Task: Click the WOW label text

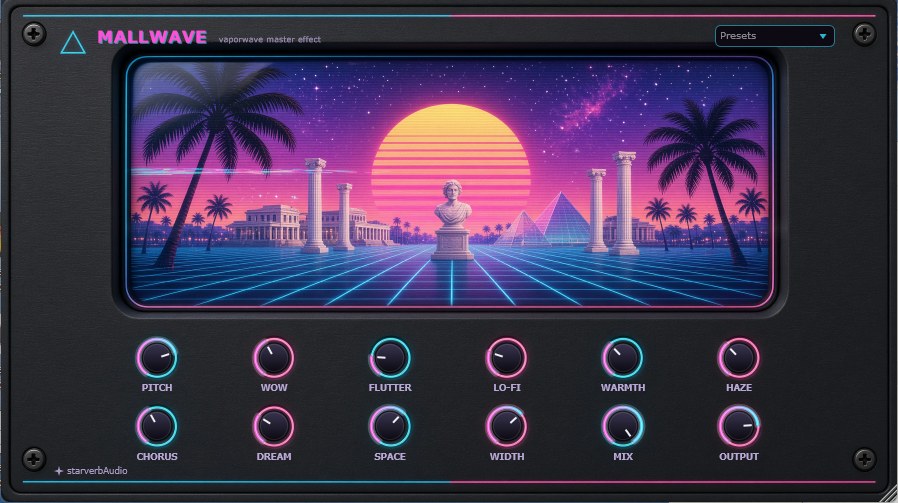Action: [274, 388]
